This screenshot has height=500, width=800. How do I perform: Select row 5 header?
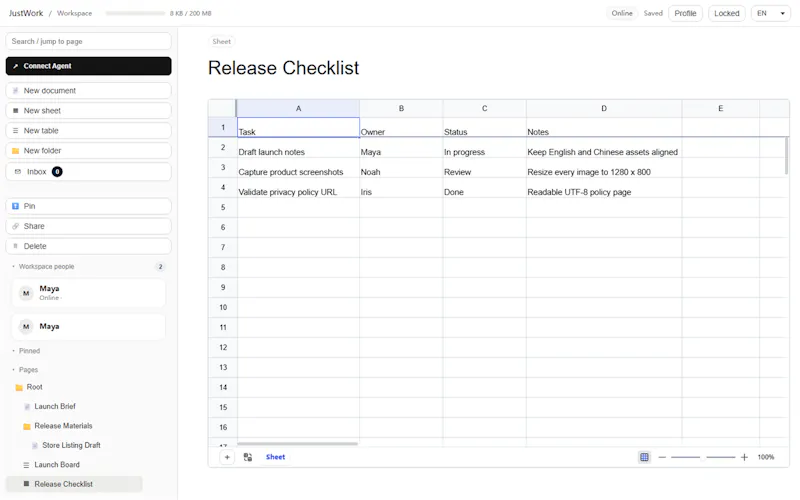(x=223, y=208)
